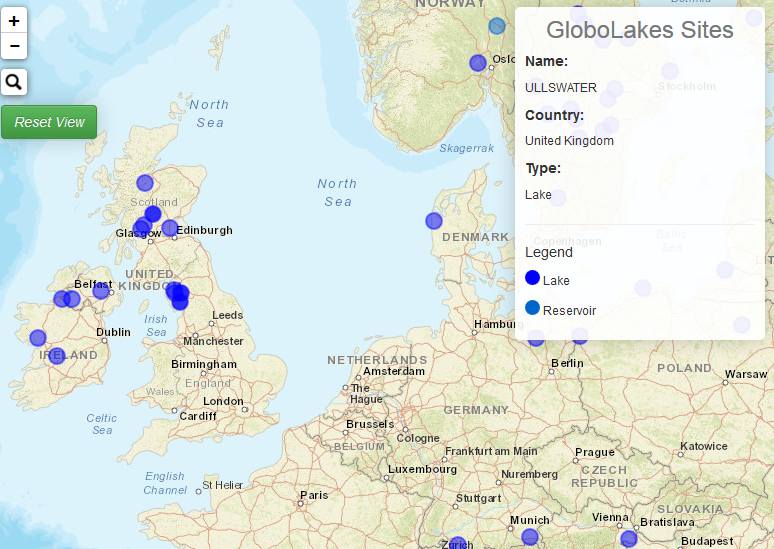Select marker directly below the Scotland label
Image resolution: width=774 pixels, height=549 pixels.
tap(153, 214)
